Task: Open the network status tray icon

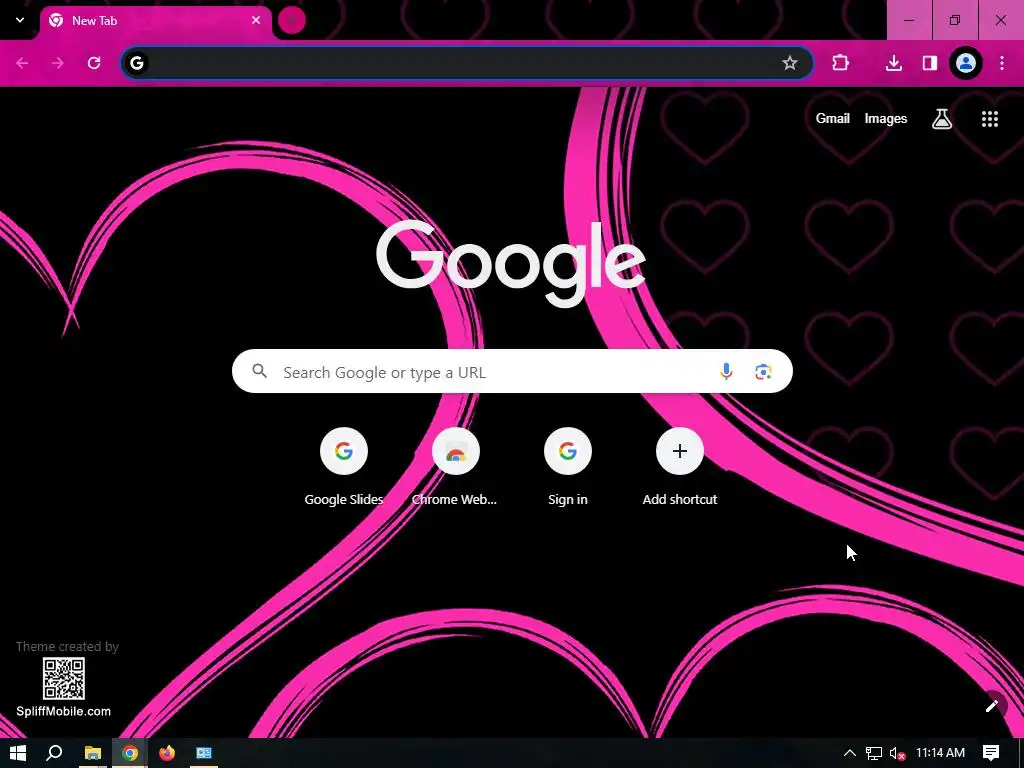Action: (x=874, y=753)
